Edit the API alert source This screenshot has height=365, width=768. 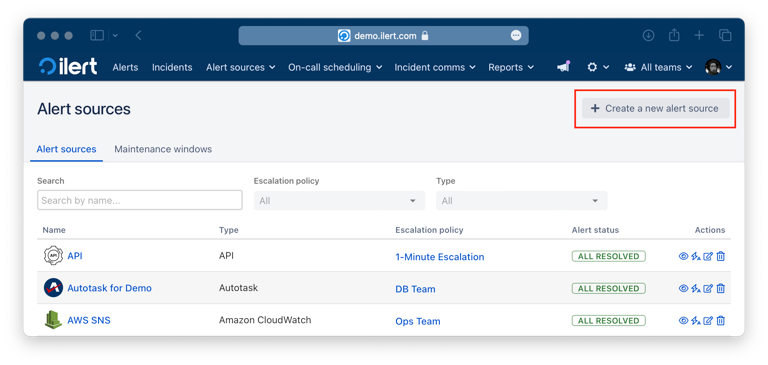click(708, 256)
